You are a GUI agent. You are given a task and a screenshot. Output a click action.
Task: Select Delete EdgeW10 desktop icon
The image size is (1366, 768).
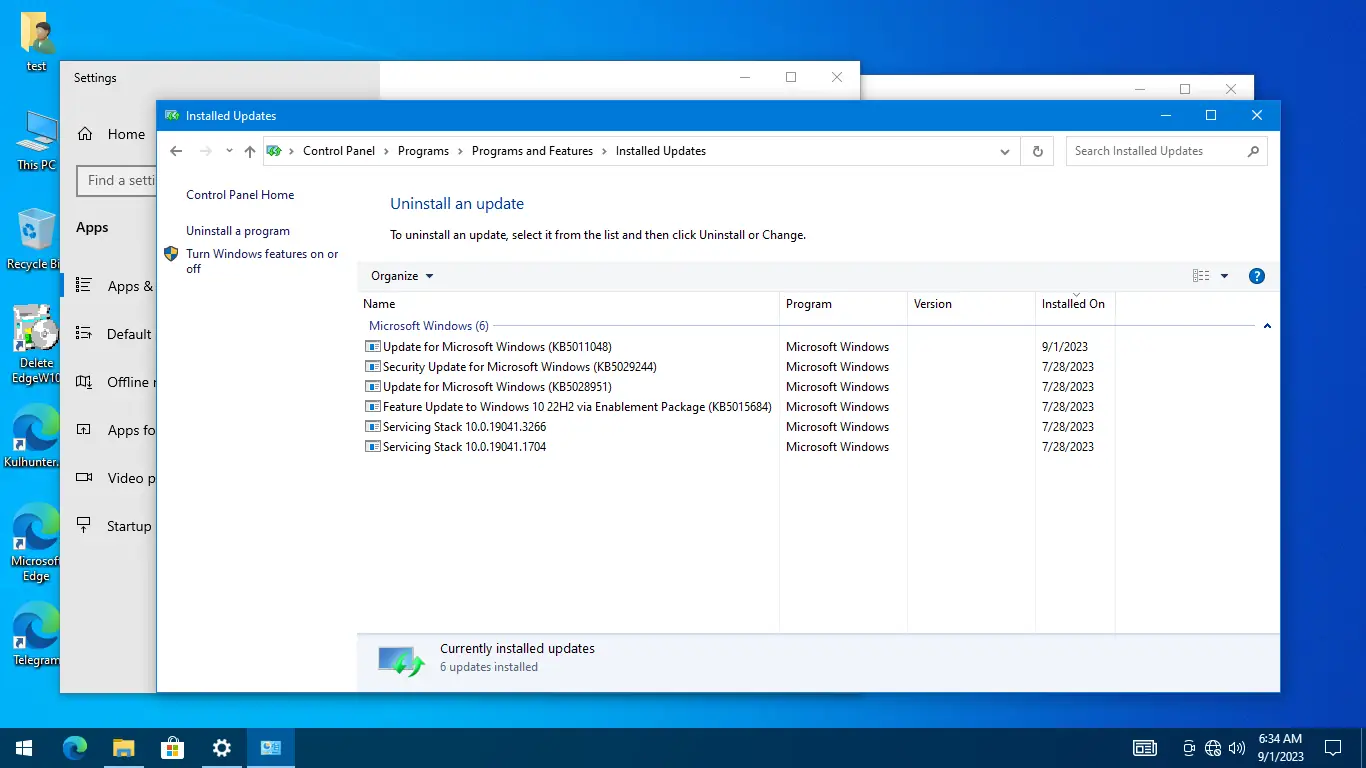point(36,344)
